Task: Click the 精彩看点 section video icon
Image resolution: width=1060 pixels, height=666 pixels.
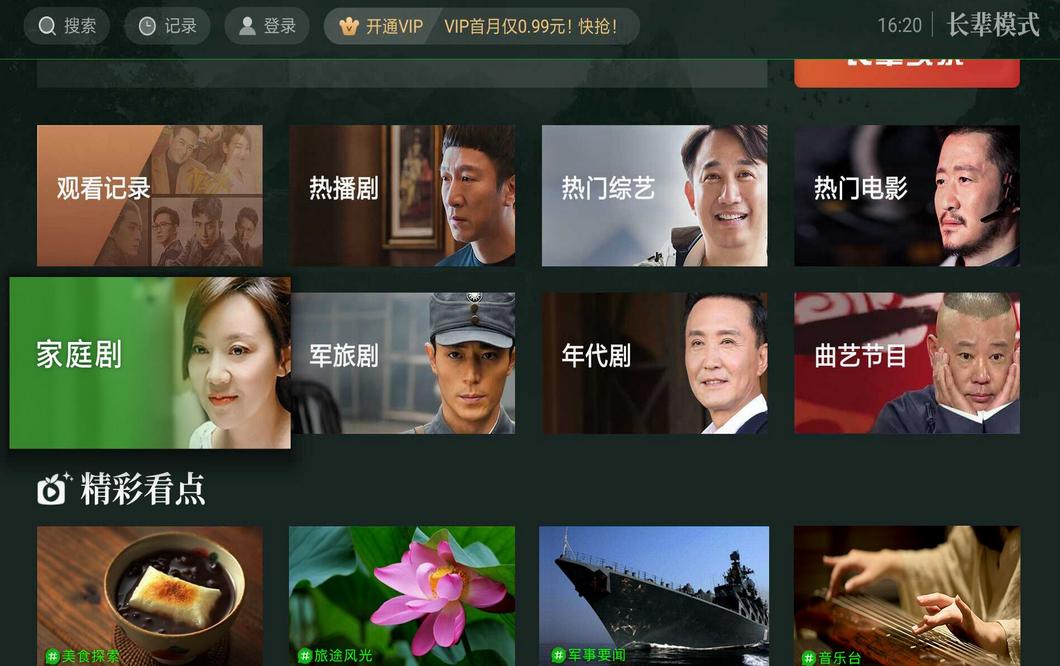Action: 53,489
